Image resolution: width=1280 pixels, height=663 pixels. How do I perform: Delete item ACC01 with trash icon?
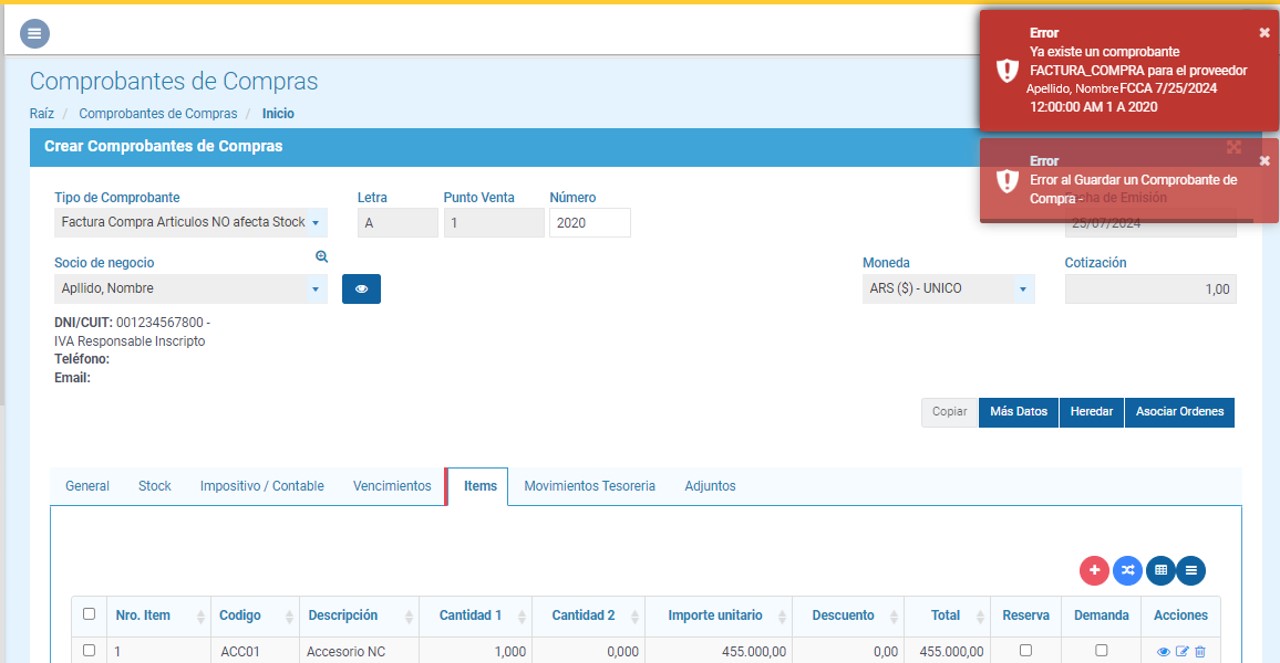[x=1200, y=652]
